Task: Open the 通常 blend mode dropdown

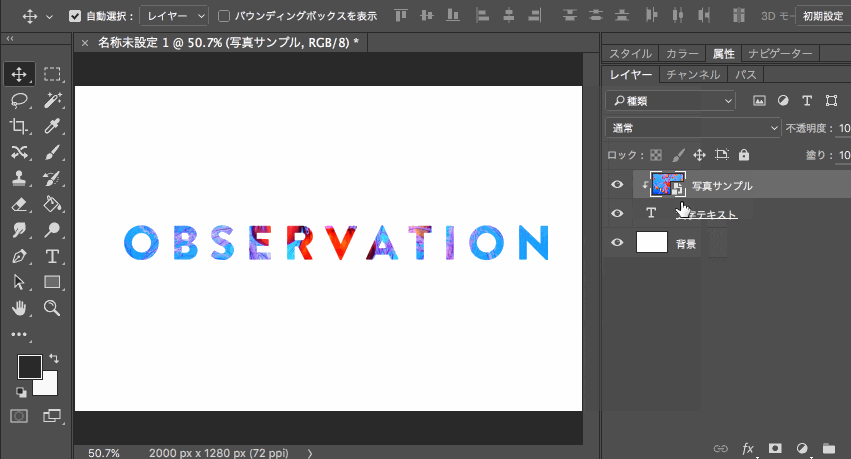Action: pyautogui.click(x=693, y=128)
